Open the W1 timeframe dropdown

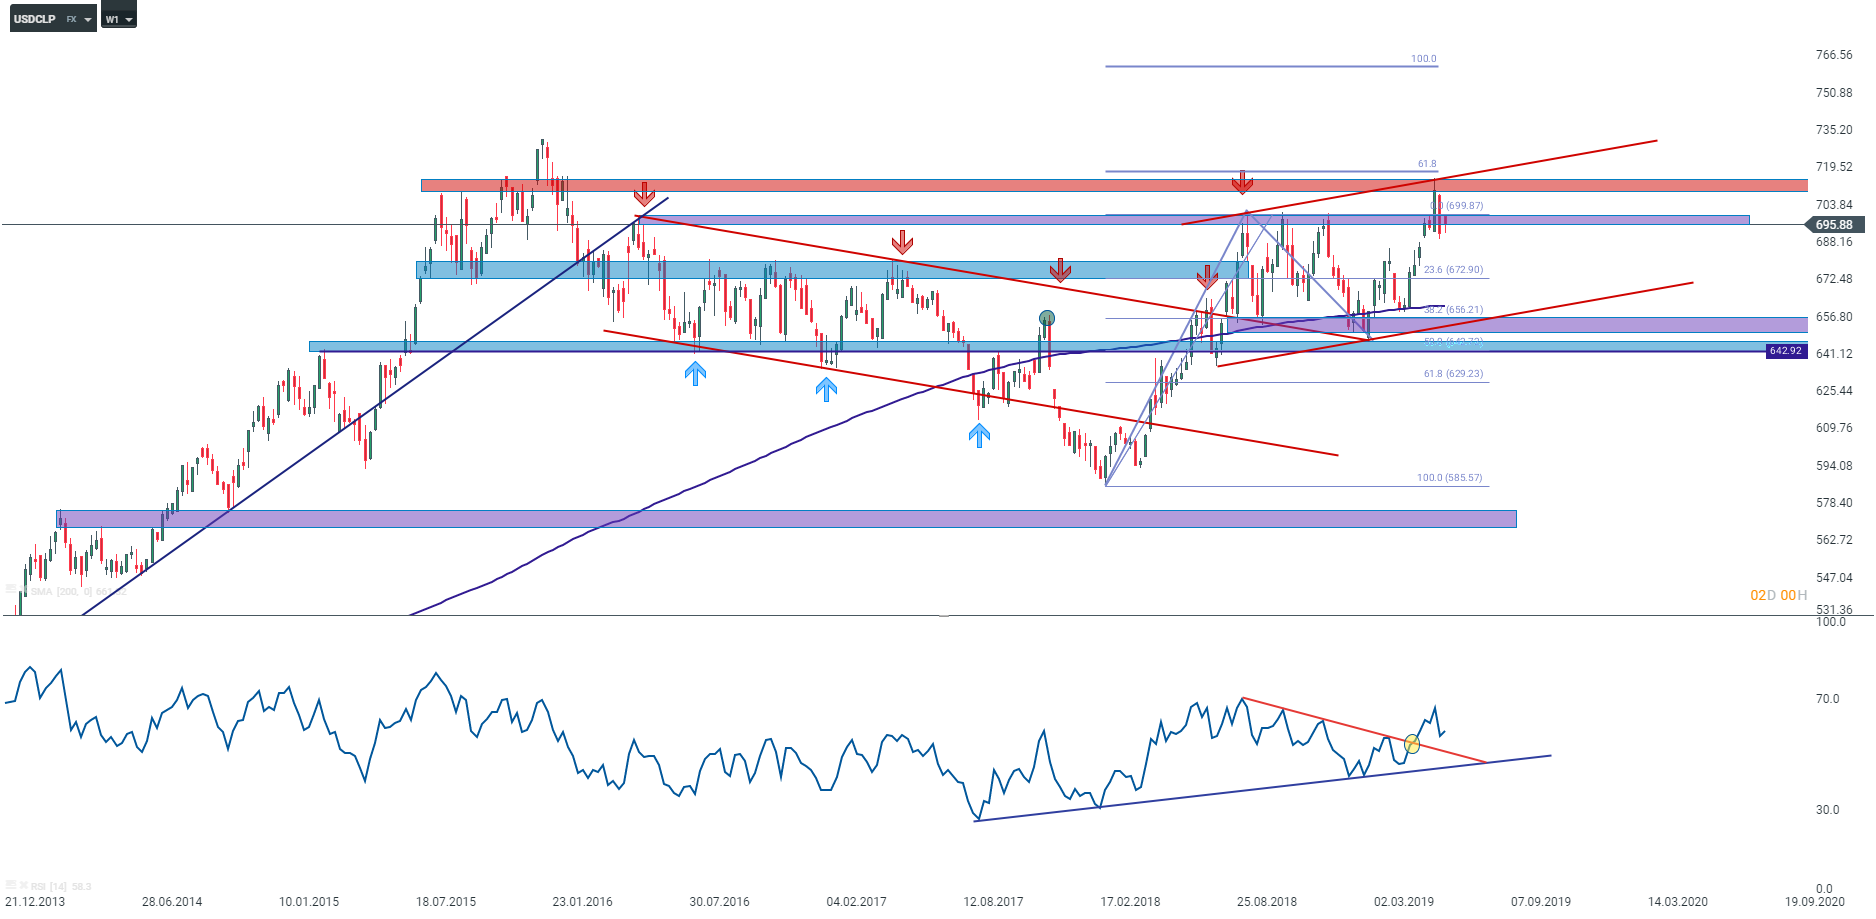[119, 19]
